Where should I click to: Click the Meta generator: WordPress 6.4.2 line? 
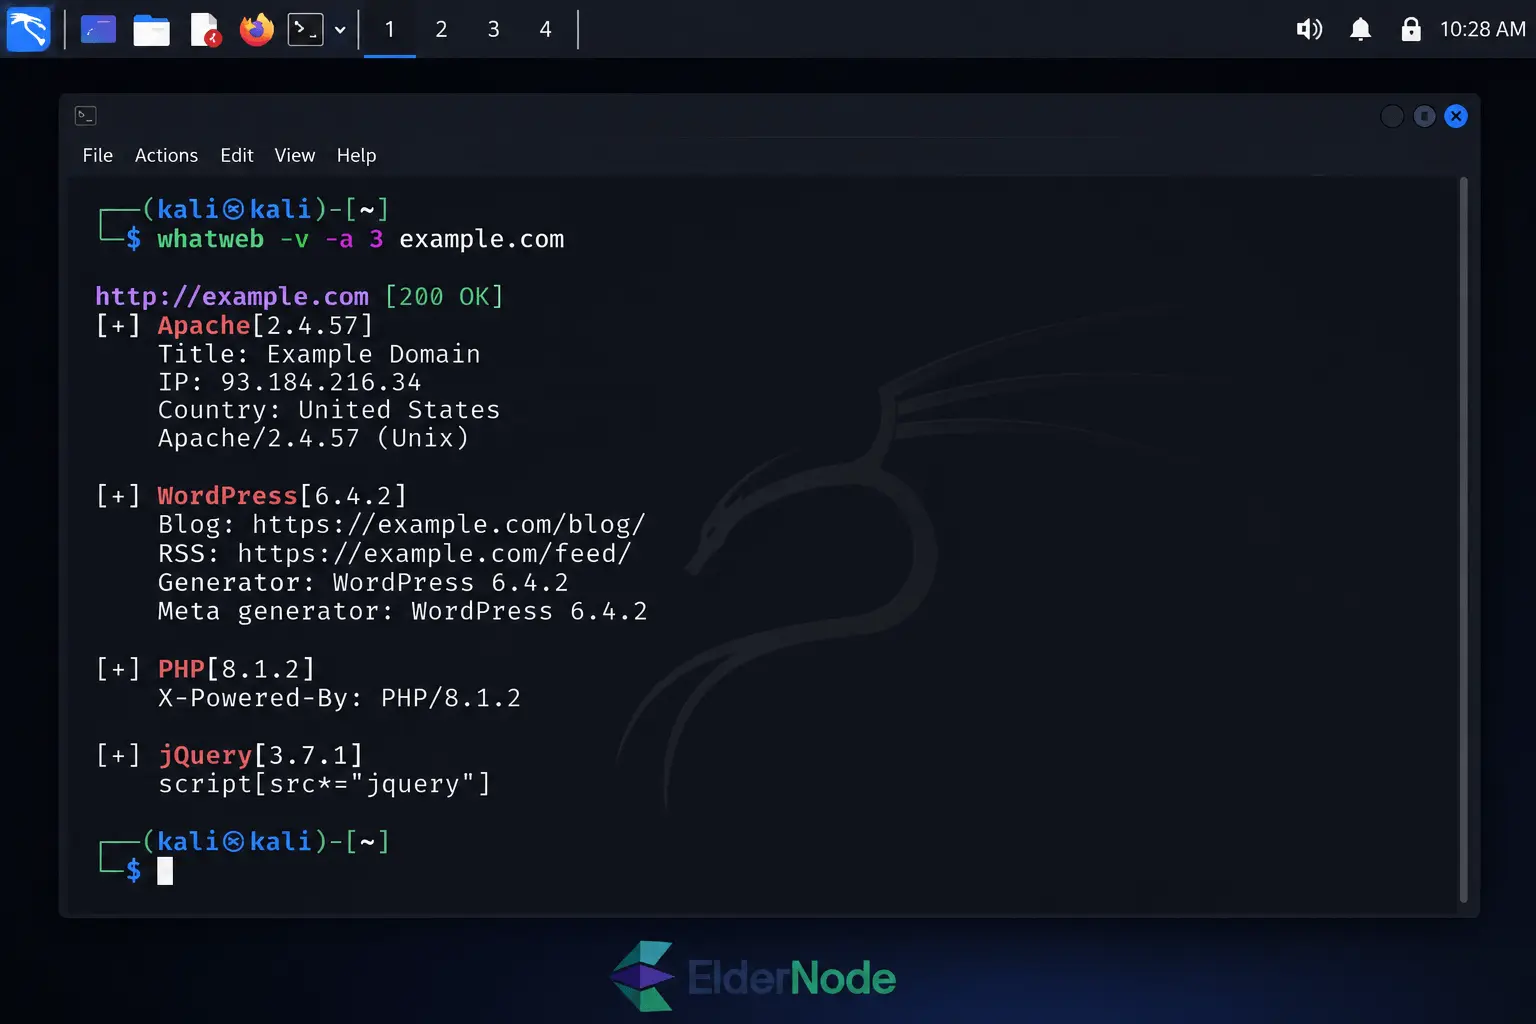click(x=403, y=611)
